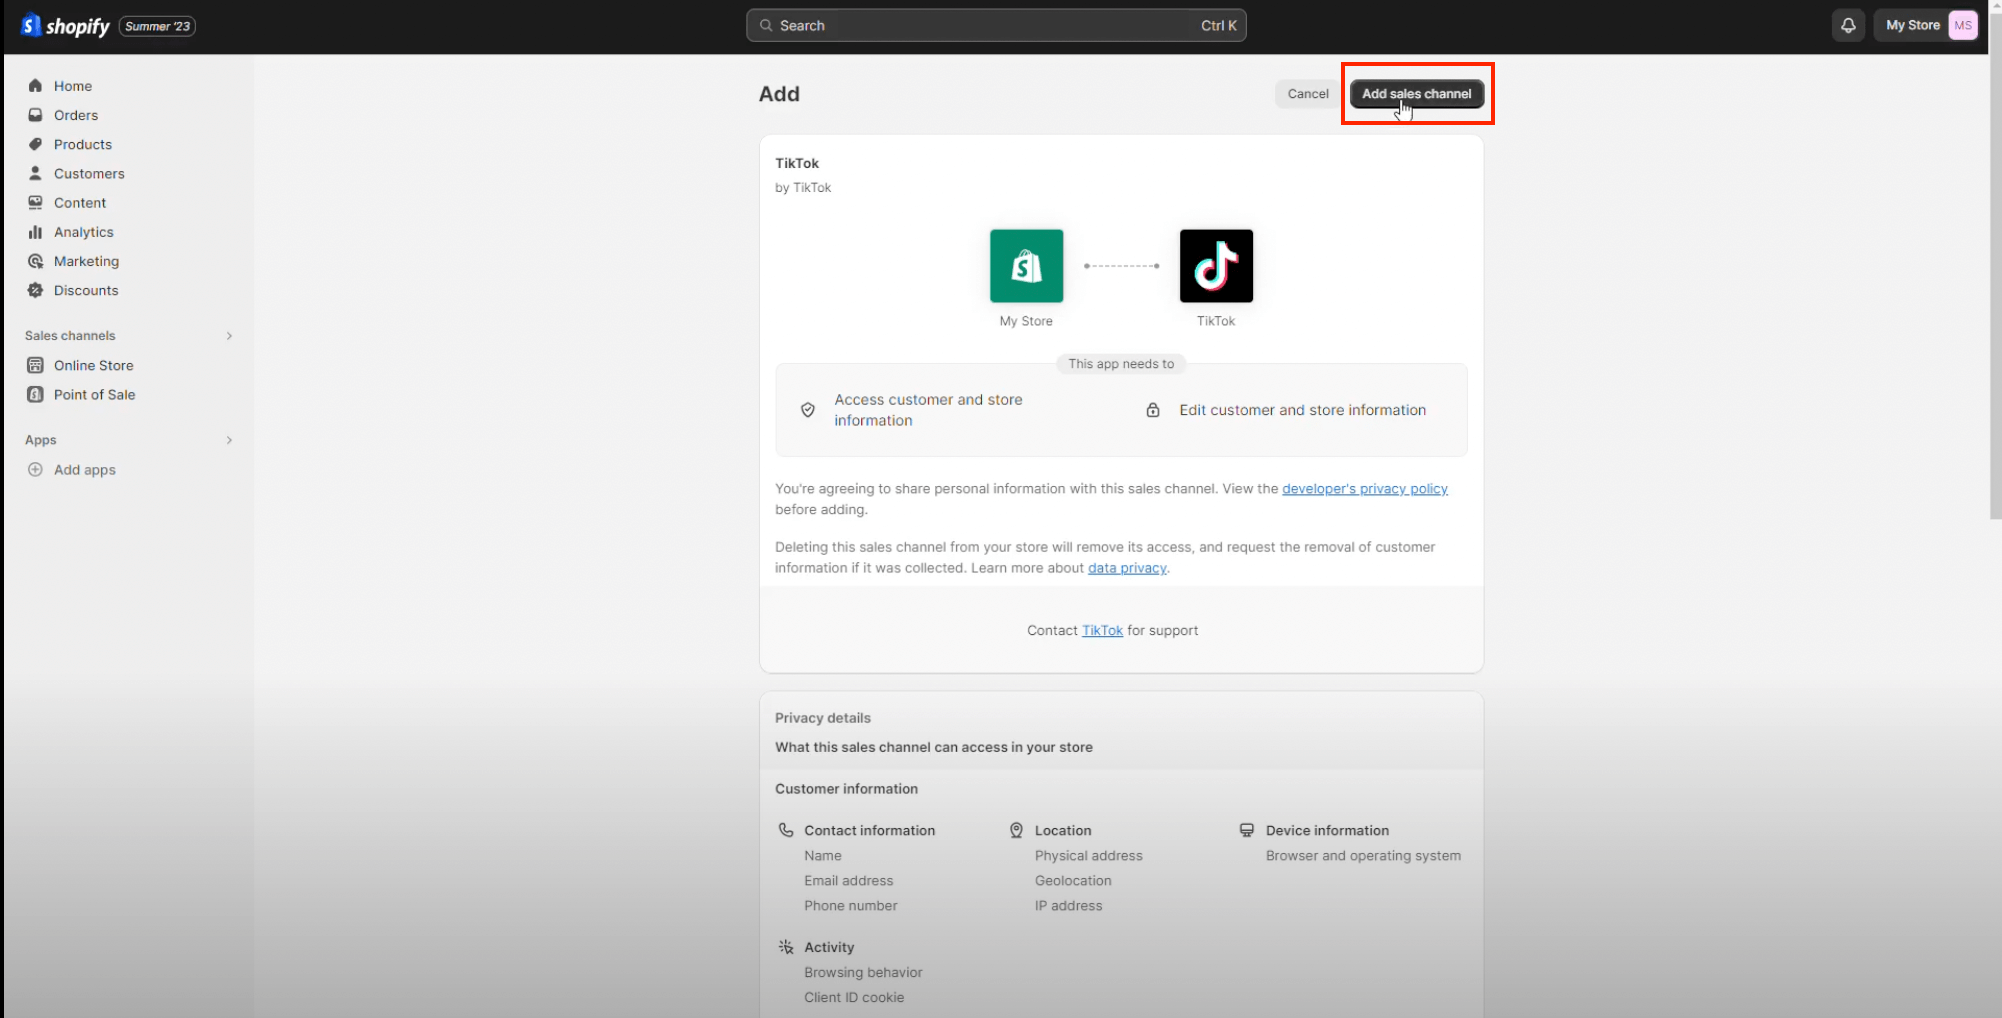The height and width of the screenshot is (1018, 2002).
Task: Open the Orders page
Action: (75, 115)
